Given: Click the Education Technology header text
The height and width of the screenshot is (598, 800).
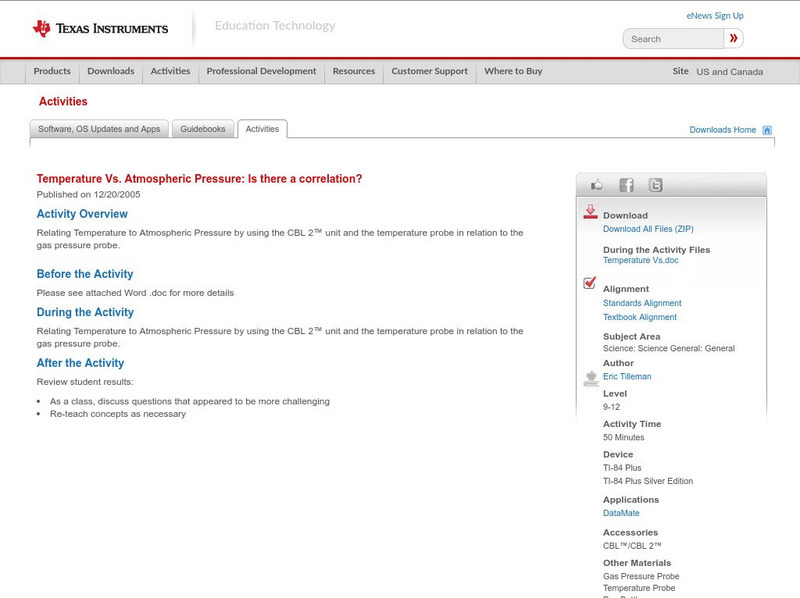Looking at the screenshot, I should (275, 26).
